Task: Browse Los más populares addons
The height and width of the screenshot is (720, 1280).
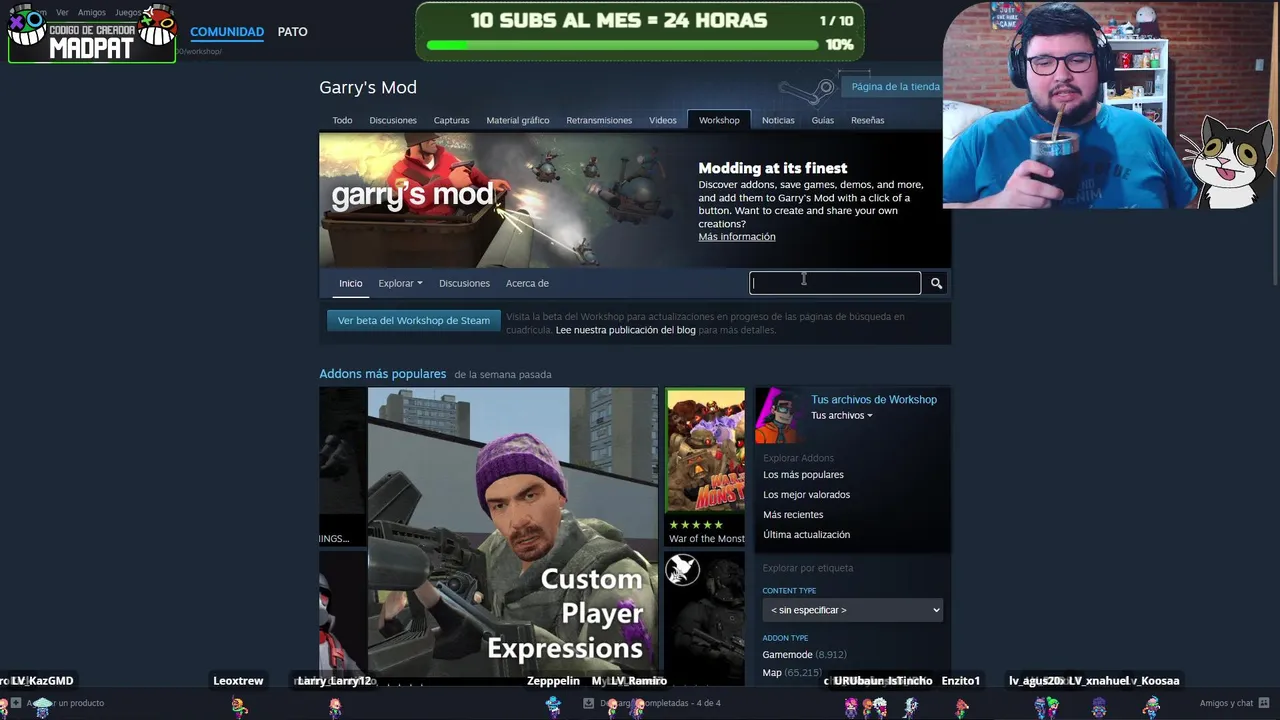Action: [803, 475]
